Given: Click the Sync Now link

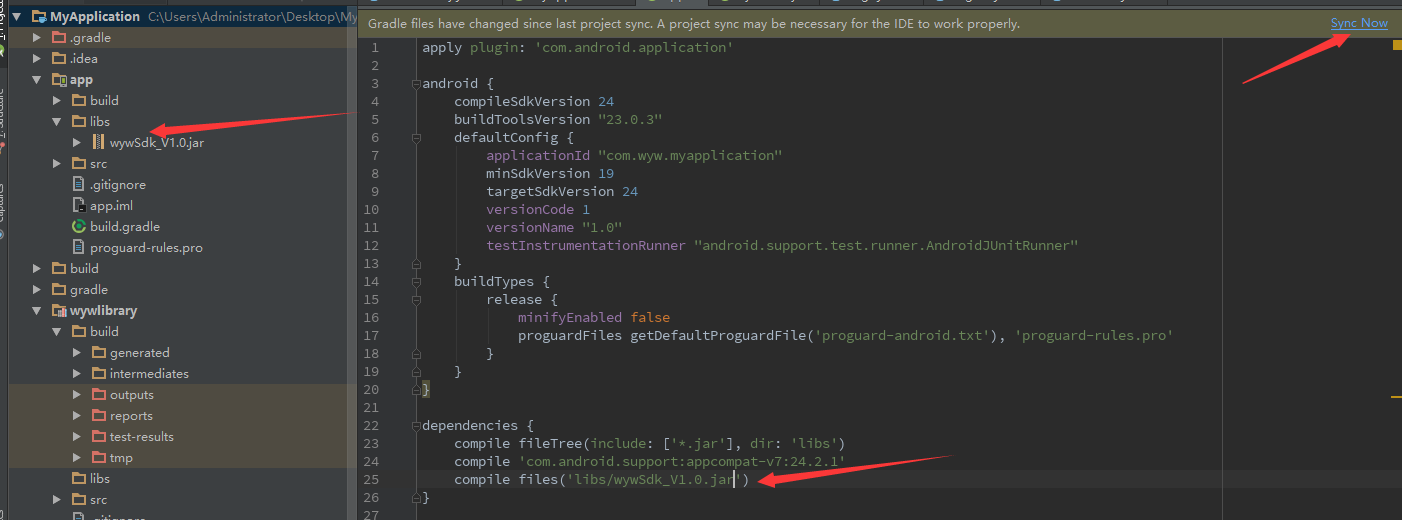Looking at the screenshot, I should pos(1359,23).
